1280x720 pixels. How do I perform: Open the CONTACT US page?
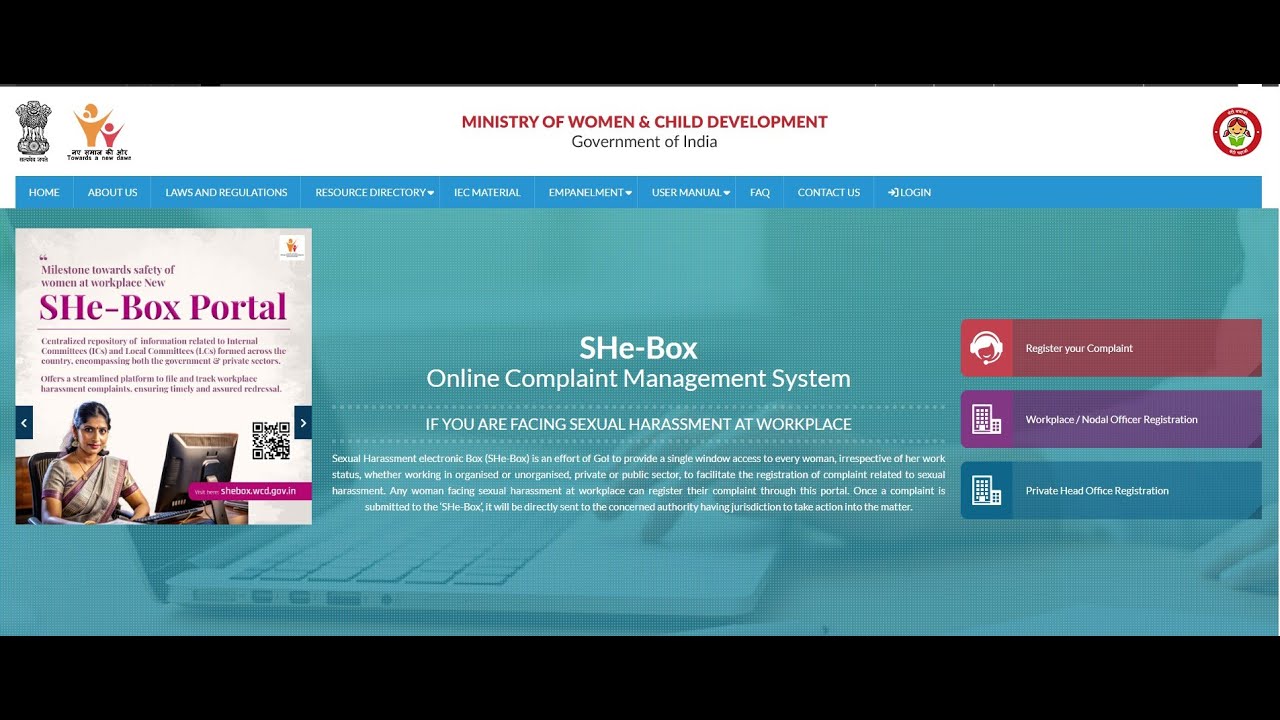click(x=829, y=192)
